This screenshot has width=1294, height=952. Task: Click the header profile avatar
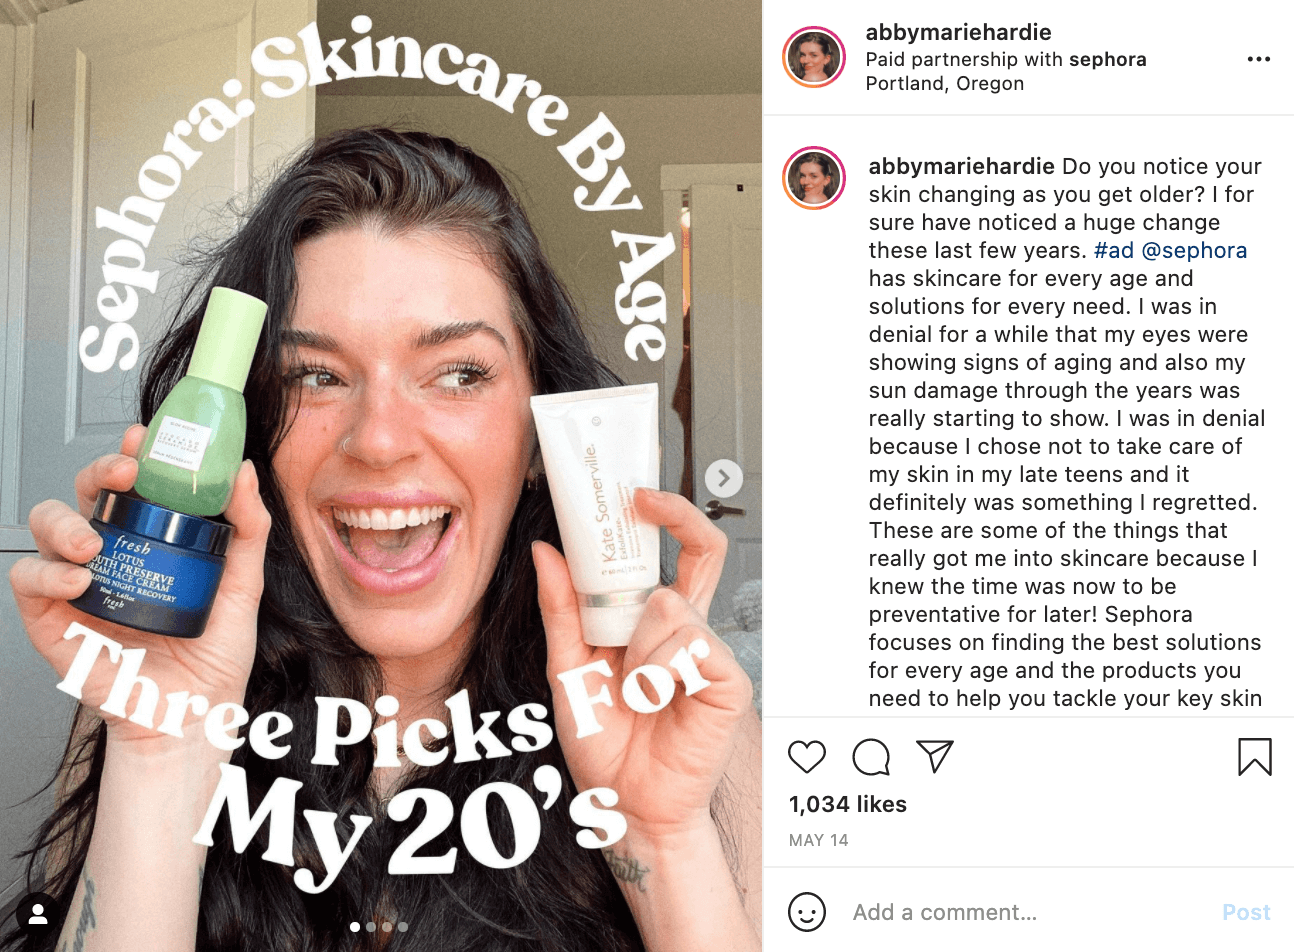tap(814, 58)
